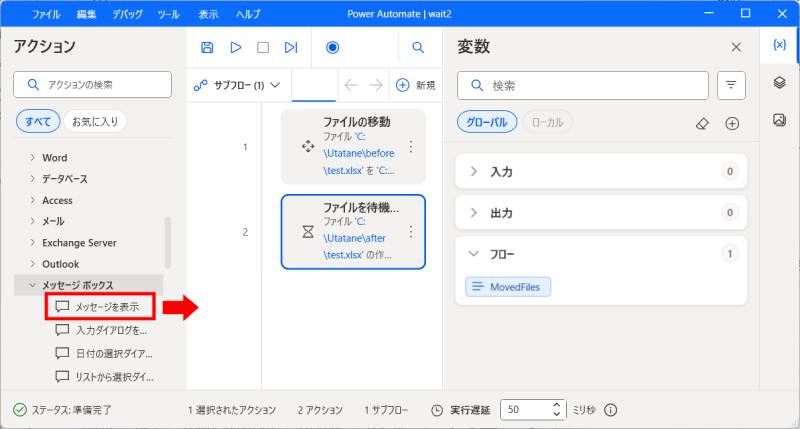The image size is (800, 429).
Task: Click the Save flow icon
Action: 207,47
